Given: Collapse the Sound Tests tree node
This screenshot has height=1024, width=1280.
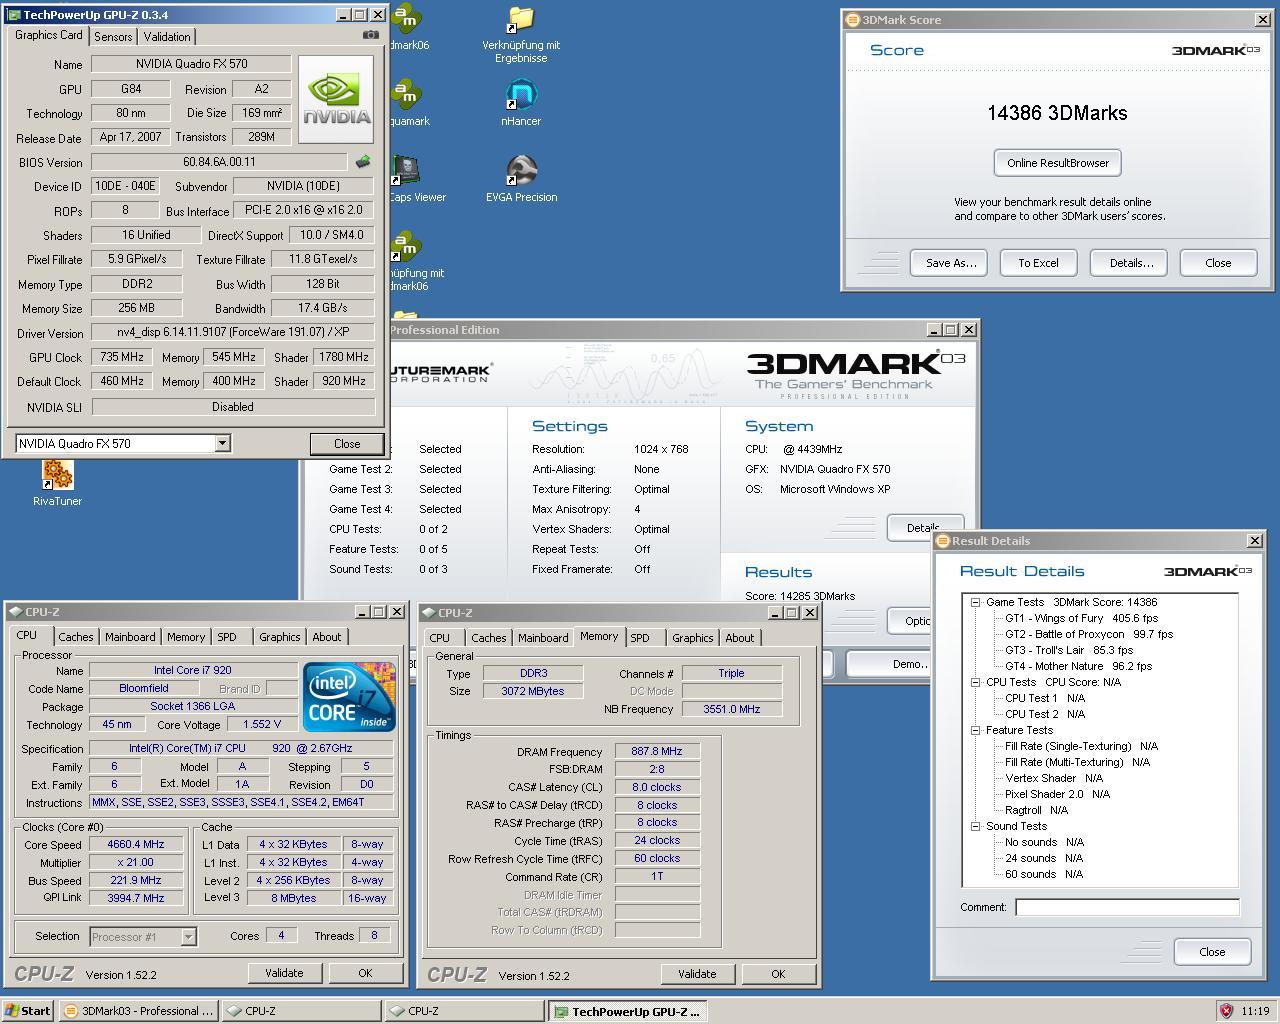Looking at the screenshot, I should [x=975, y=826].
